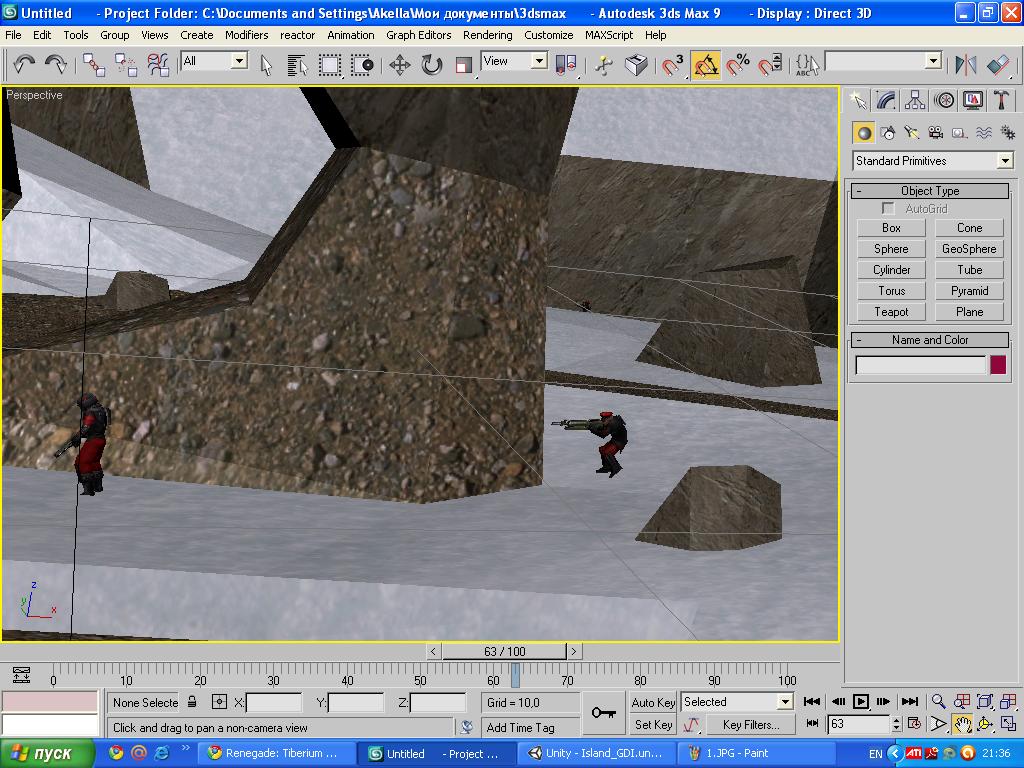Open Edit Named Selection Sets

(807, 65)
